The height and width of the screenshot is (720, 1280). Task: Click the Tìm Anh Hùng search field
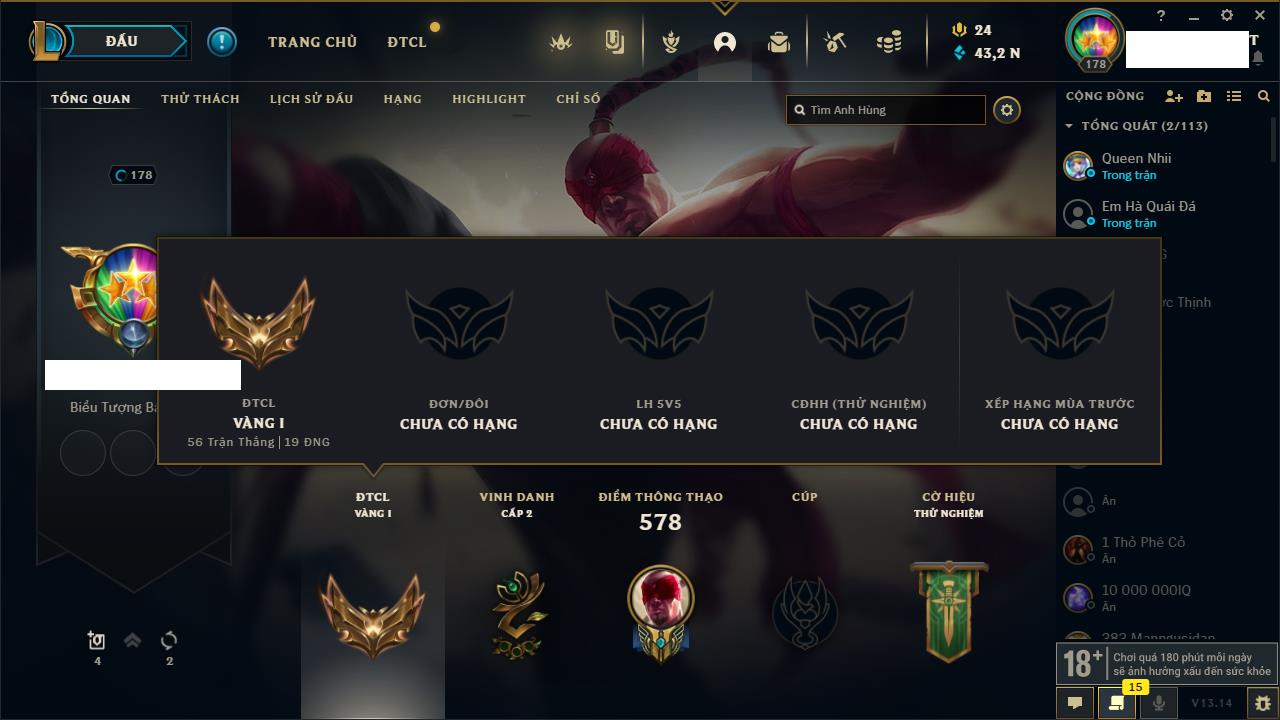click(886, 110)
